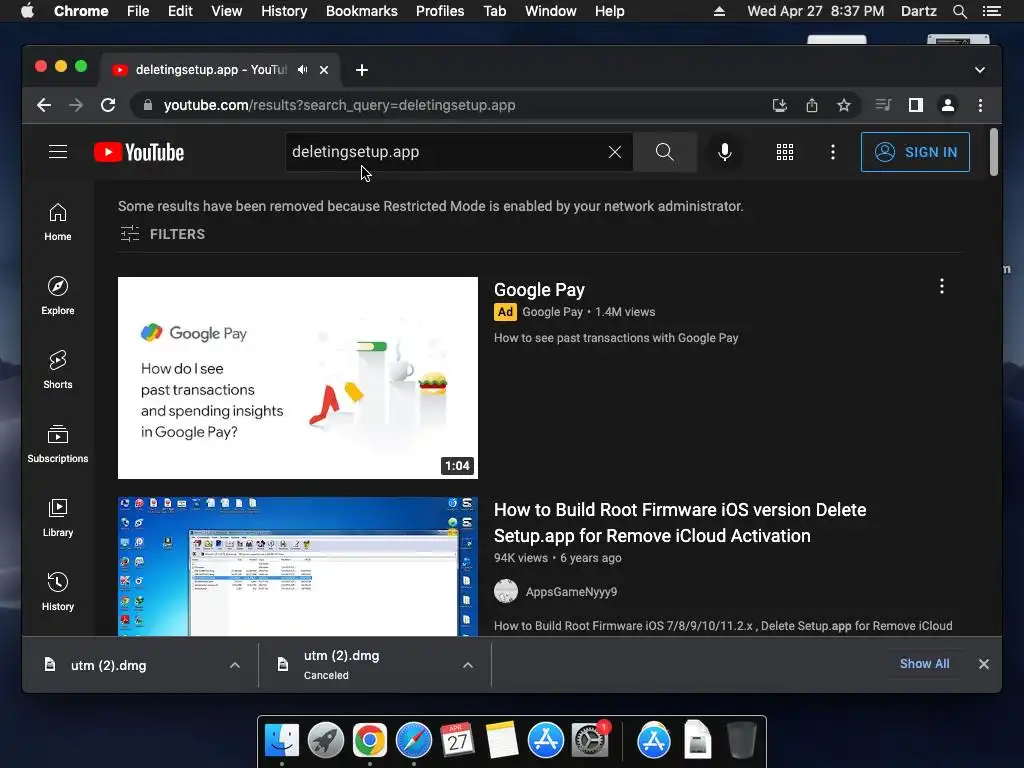Open the AppsGameNyyy9 channel name
Image resolution: width=1024 pixels, height=768 pixels.
tap(571, 592)
